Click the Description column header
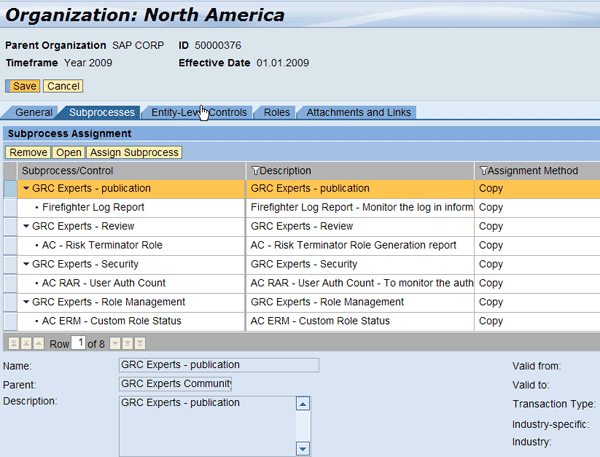The width and height of the screenshot is (600, 457). (x=360, y=171)
